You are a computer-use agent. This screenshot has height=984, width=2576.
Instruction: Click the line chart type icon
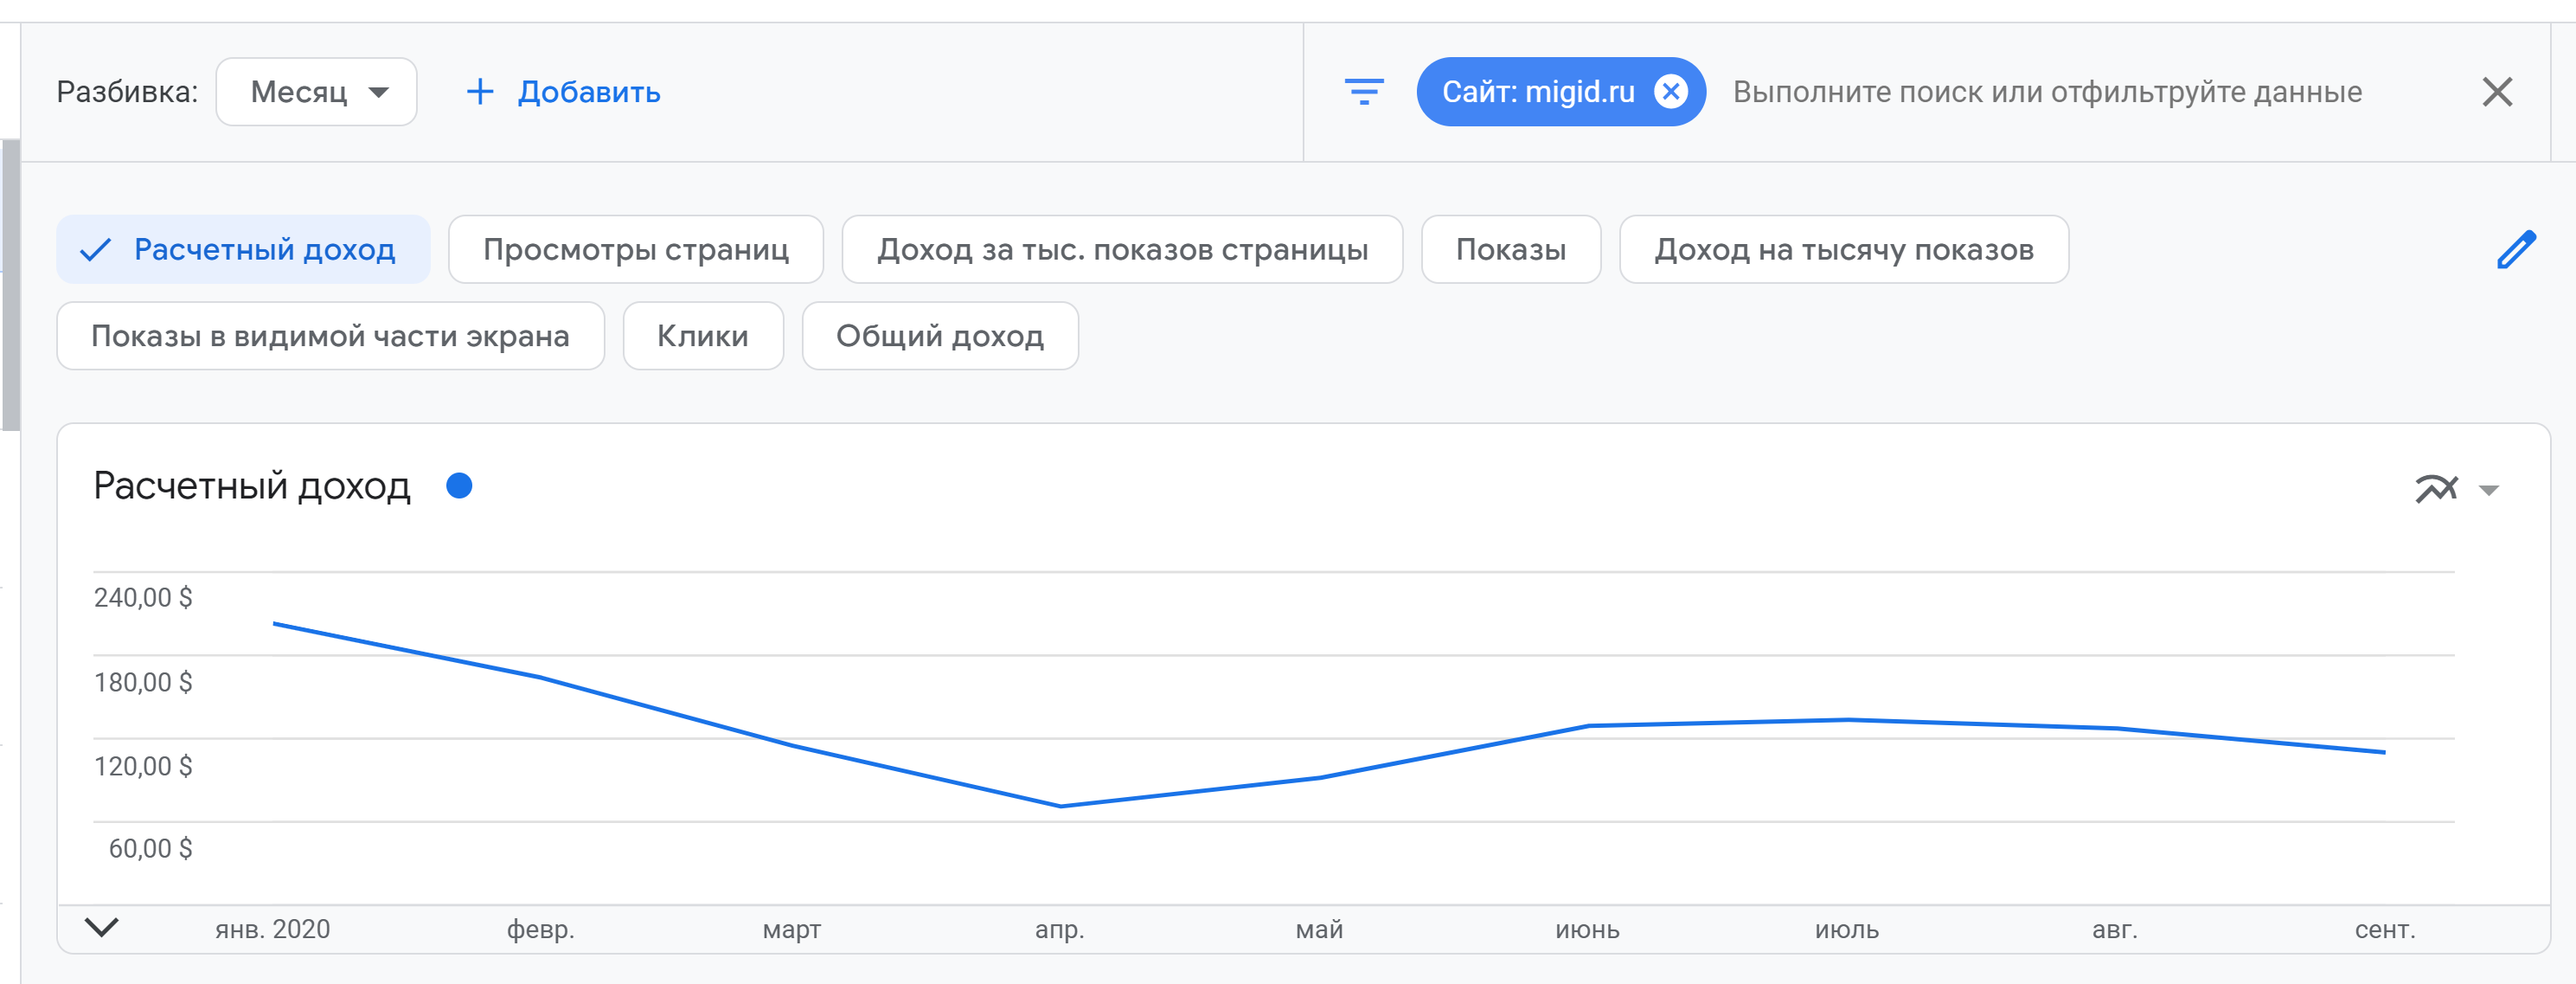tap(2436, 489)
